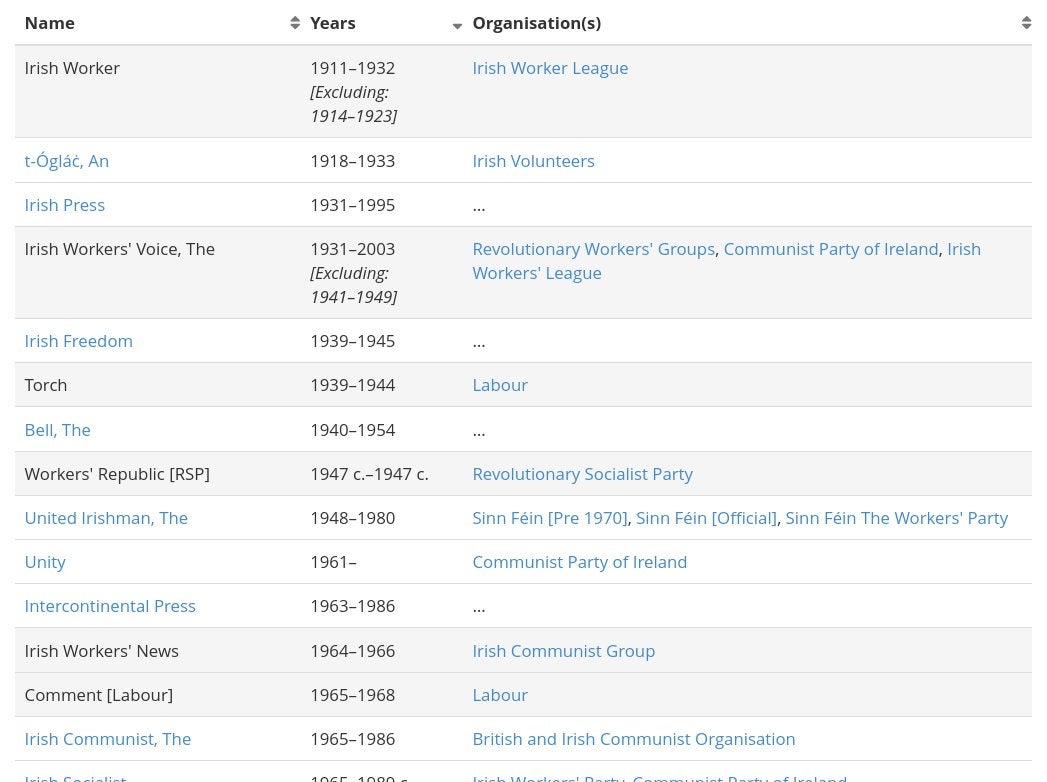
Task: Open the Revolutionary Workers' Groups link
Action: coord(594,249)
